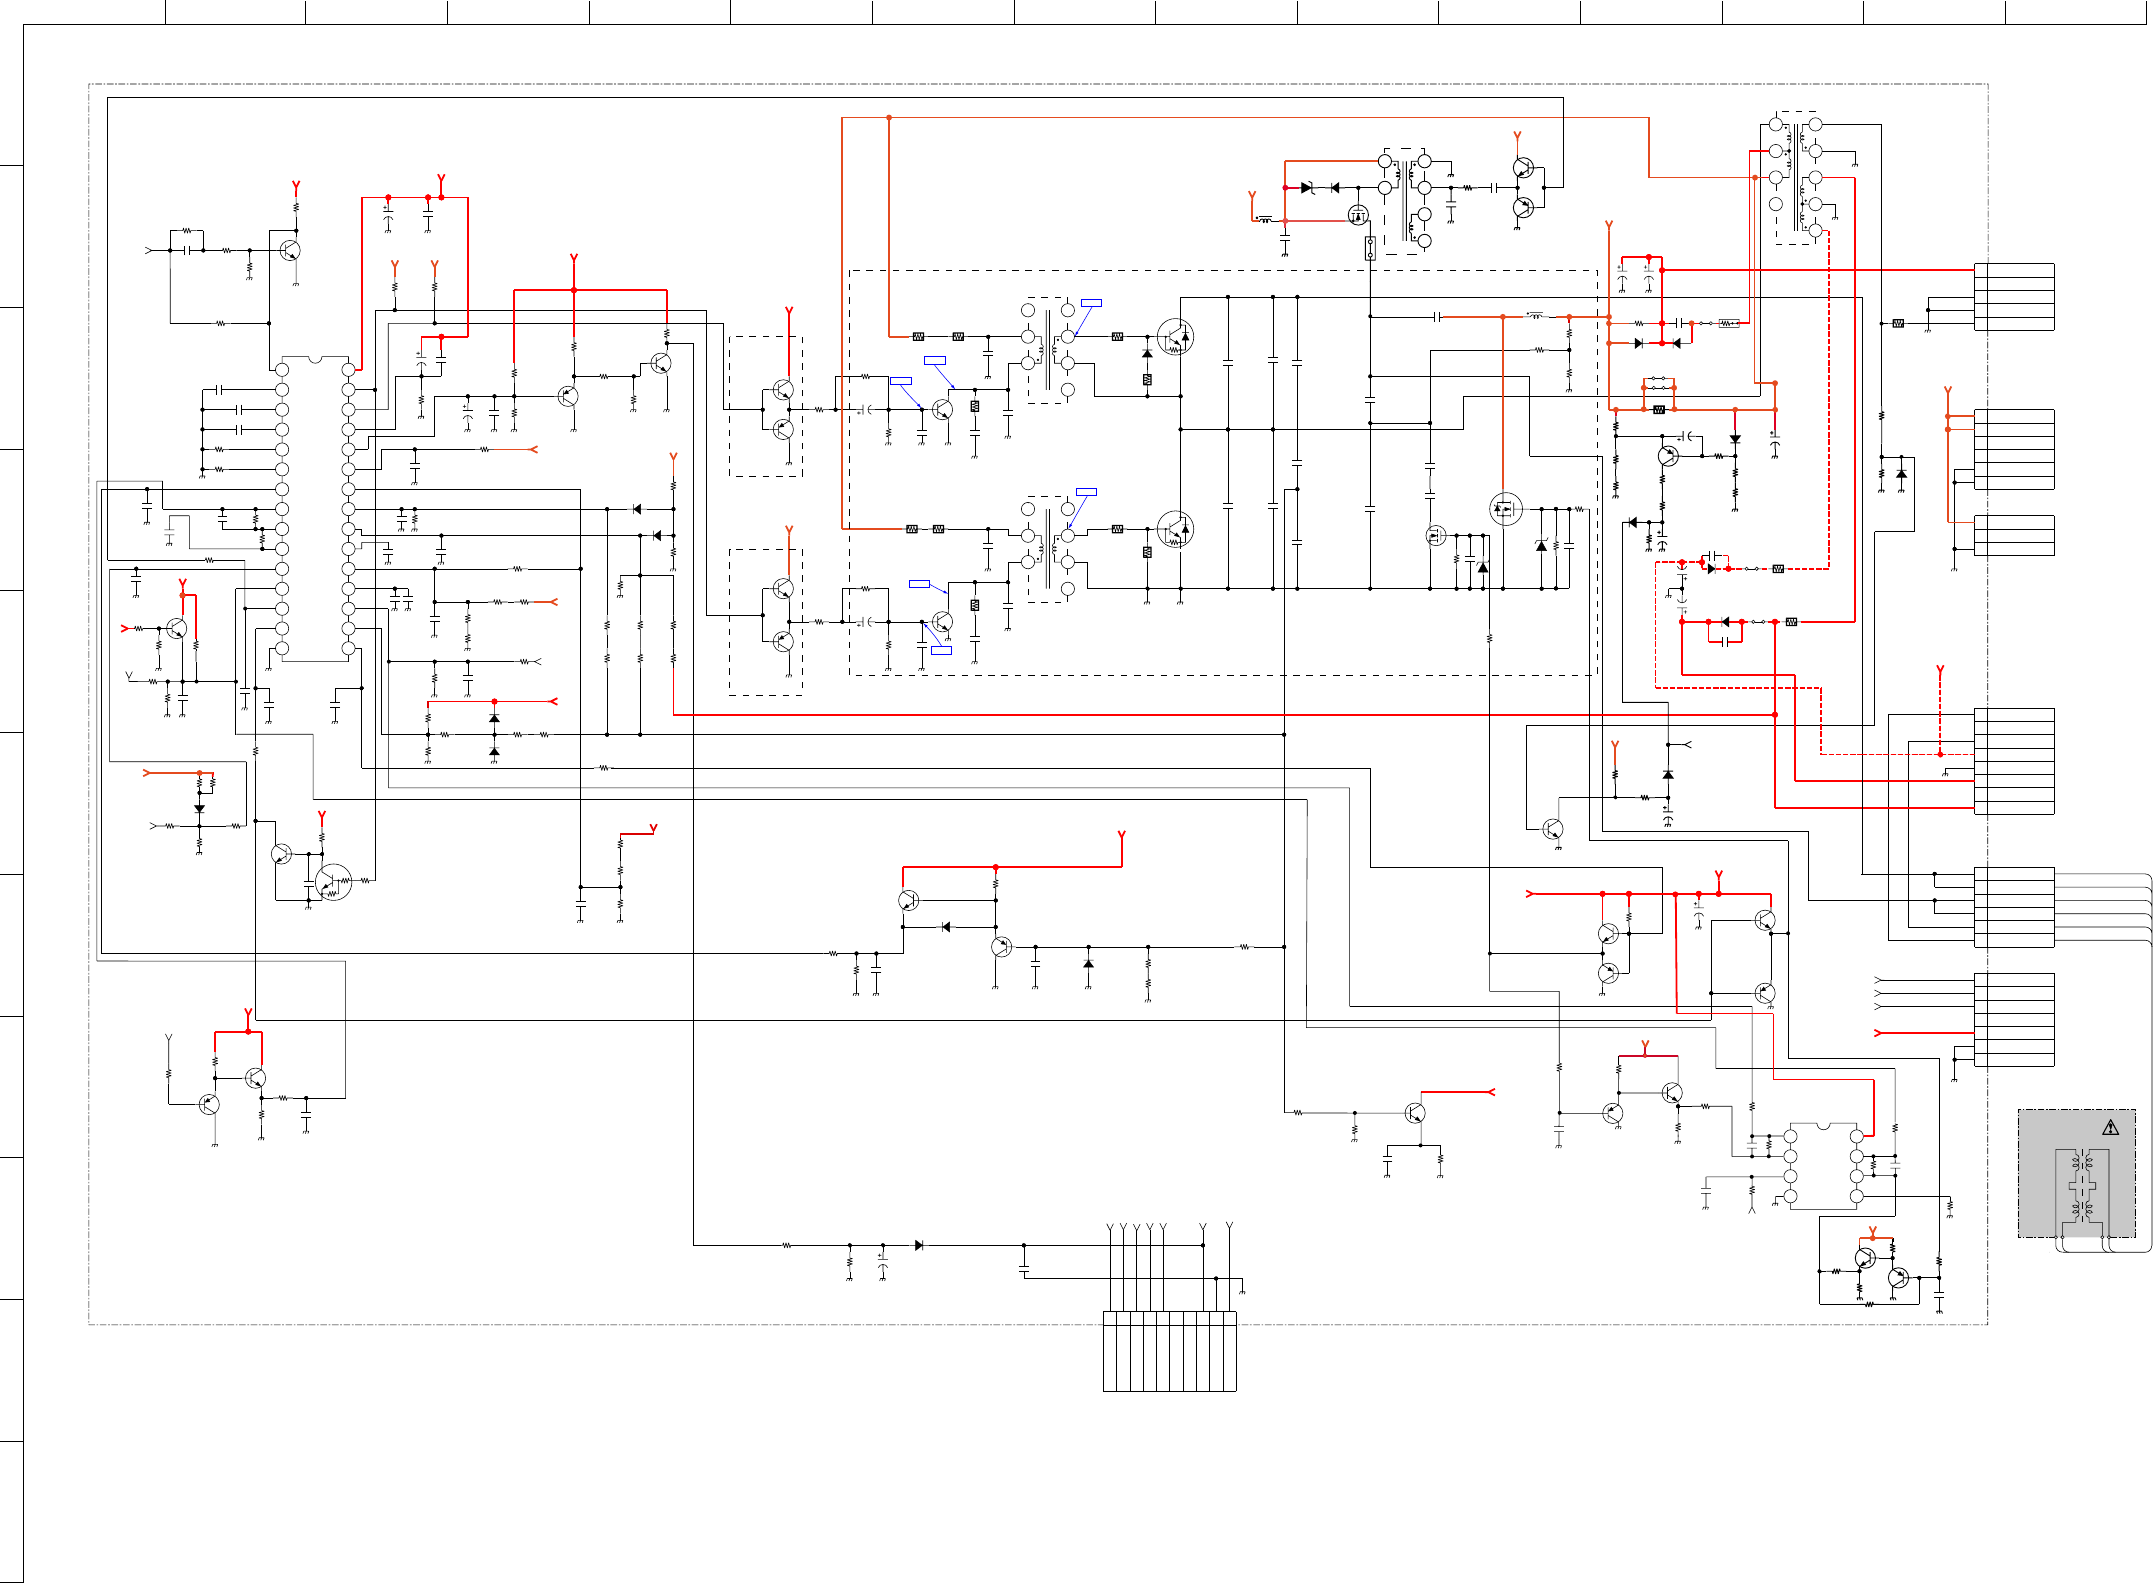
Task: Select the tall power transformer at top right
Action: [x=1796, y=177]
